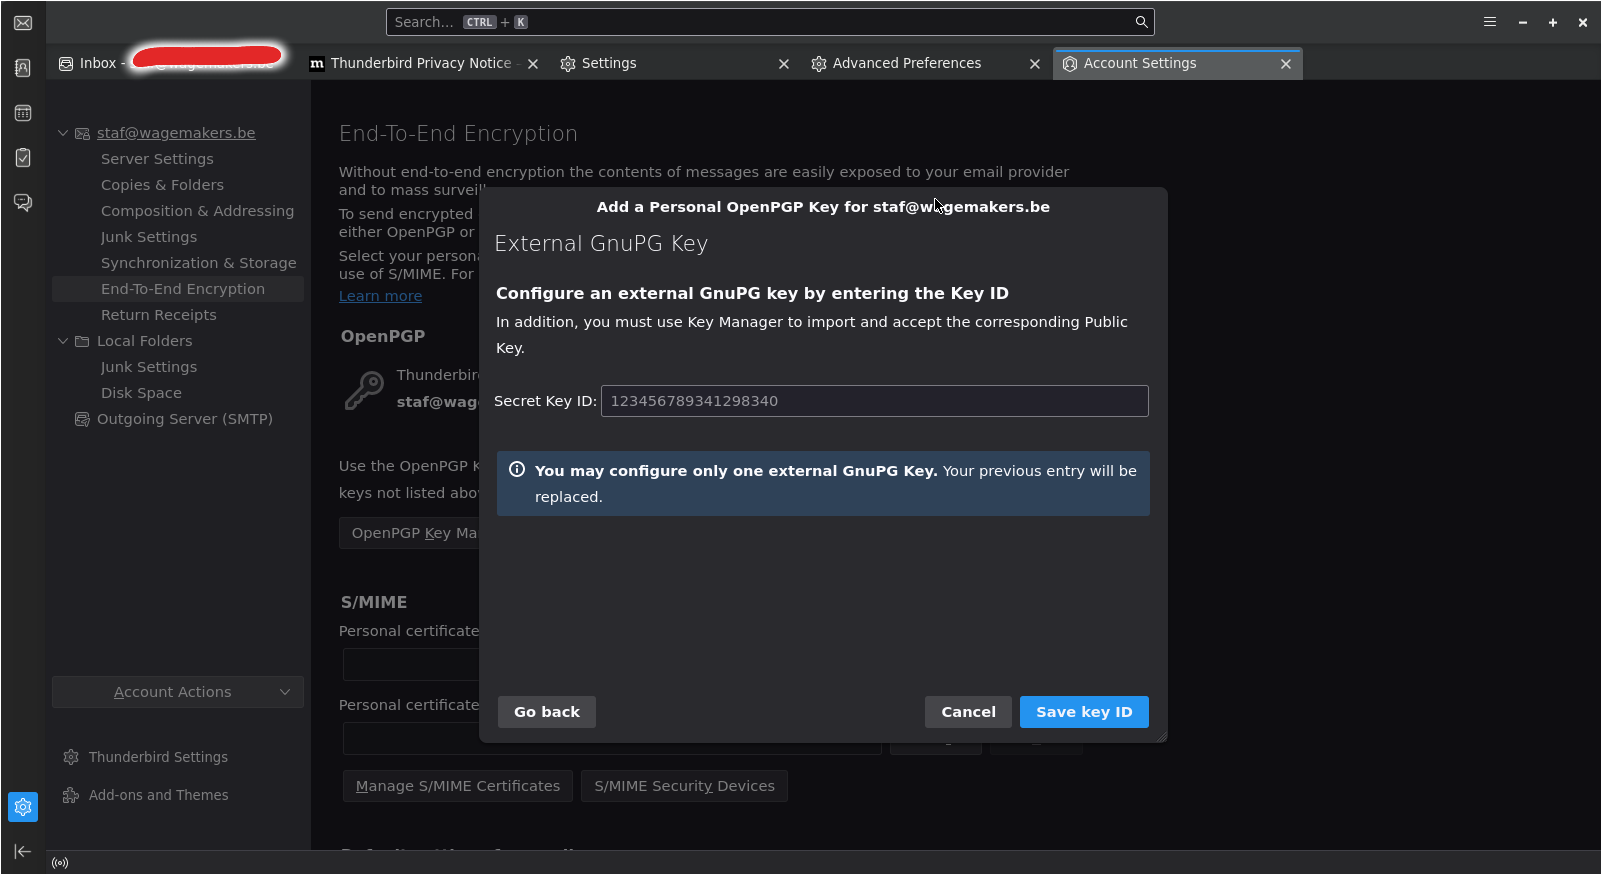The image size is (1602, 875).
Task: Open the hamburger application menu
Action: point(1490,22)
